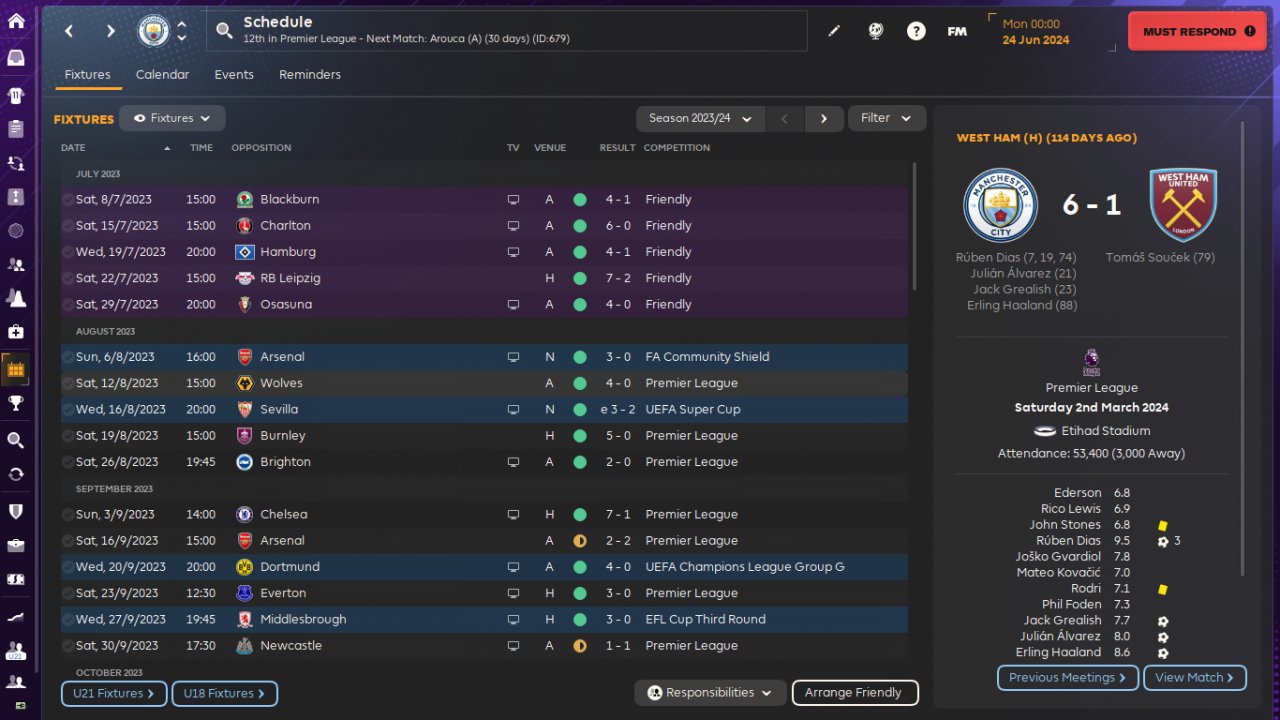Open competitions via the trophy icon
The width and height of the screenshot is (1280, 720).
pyautogui.click(x=16, y=403)
